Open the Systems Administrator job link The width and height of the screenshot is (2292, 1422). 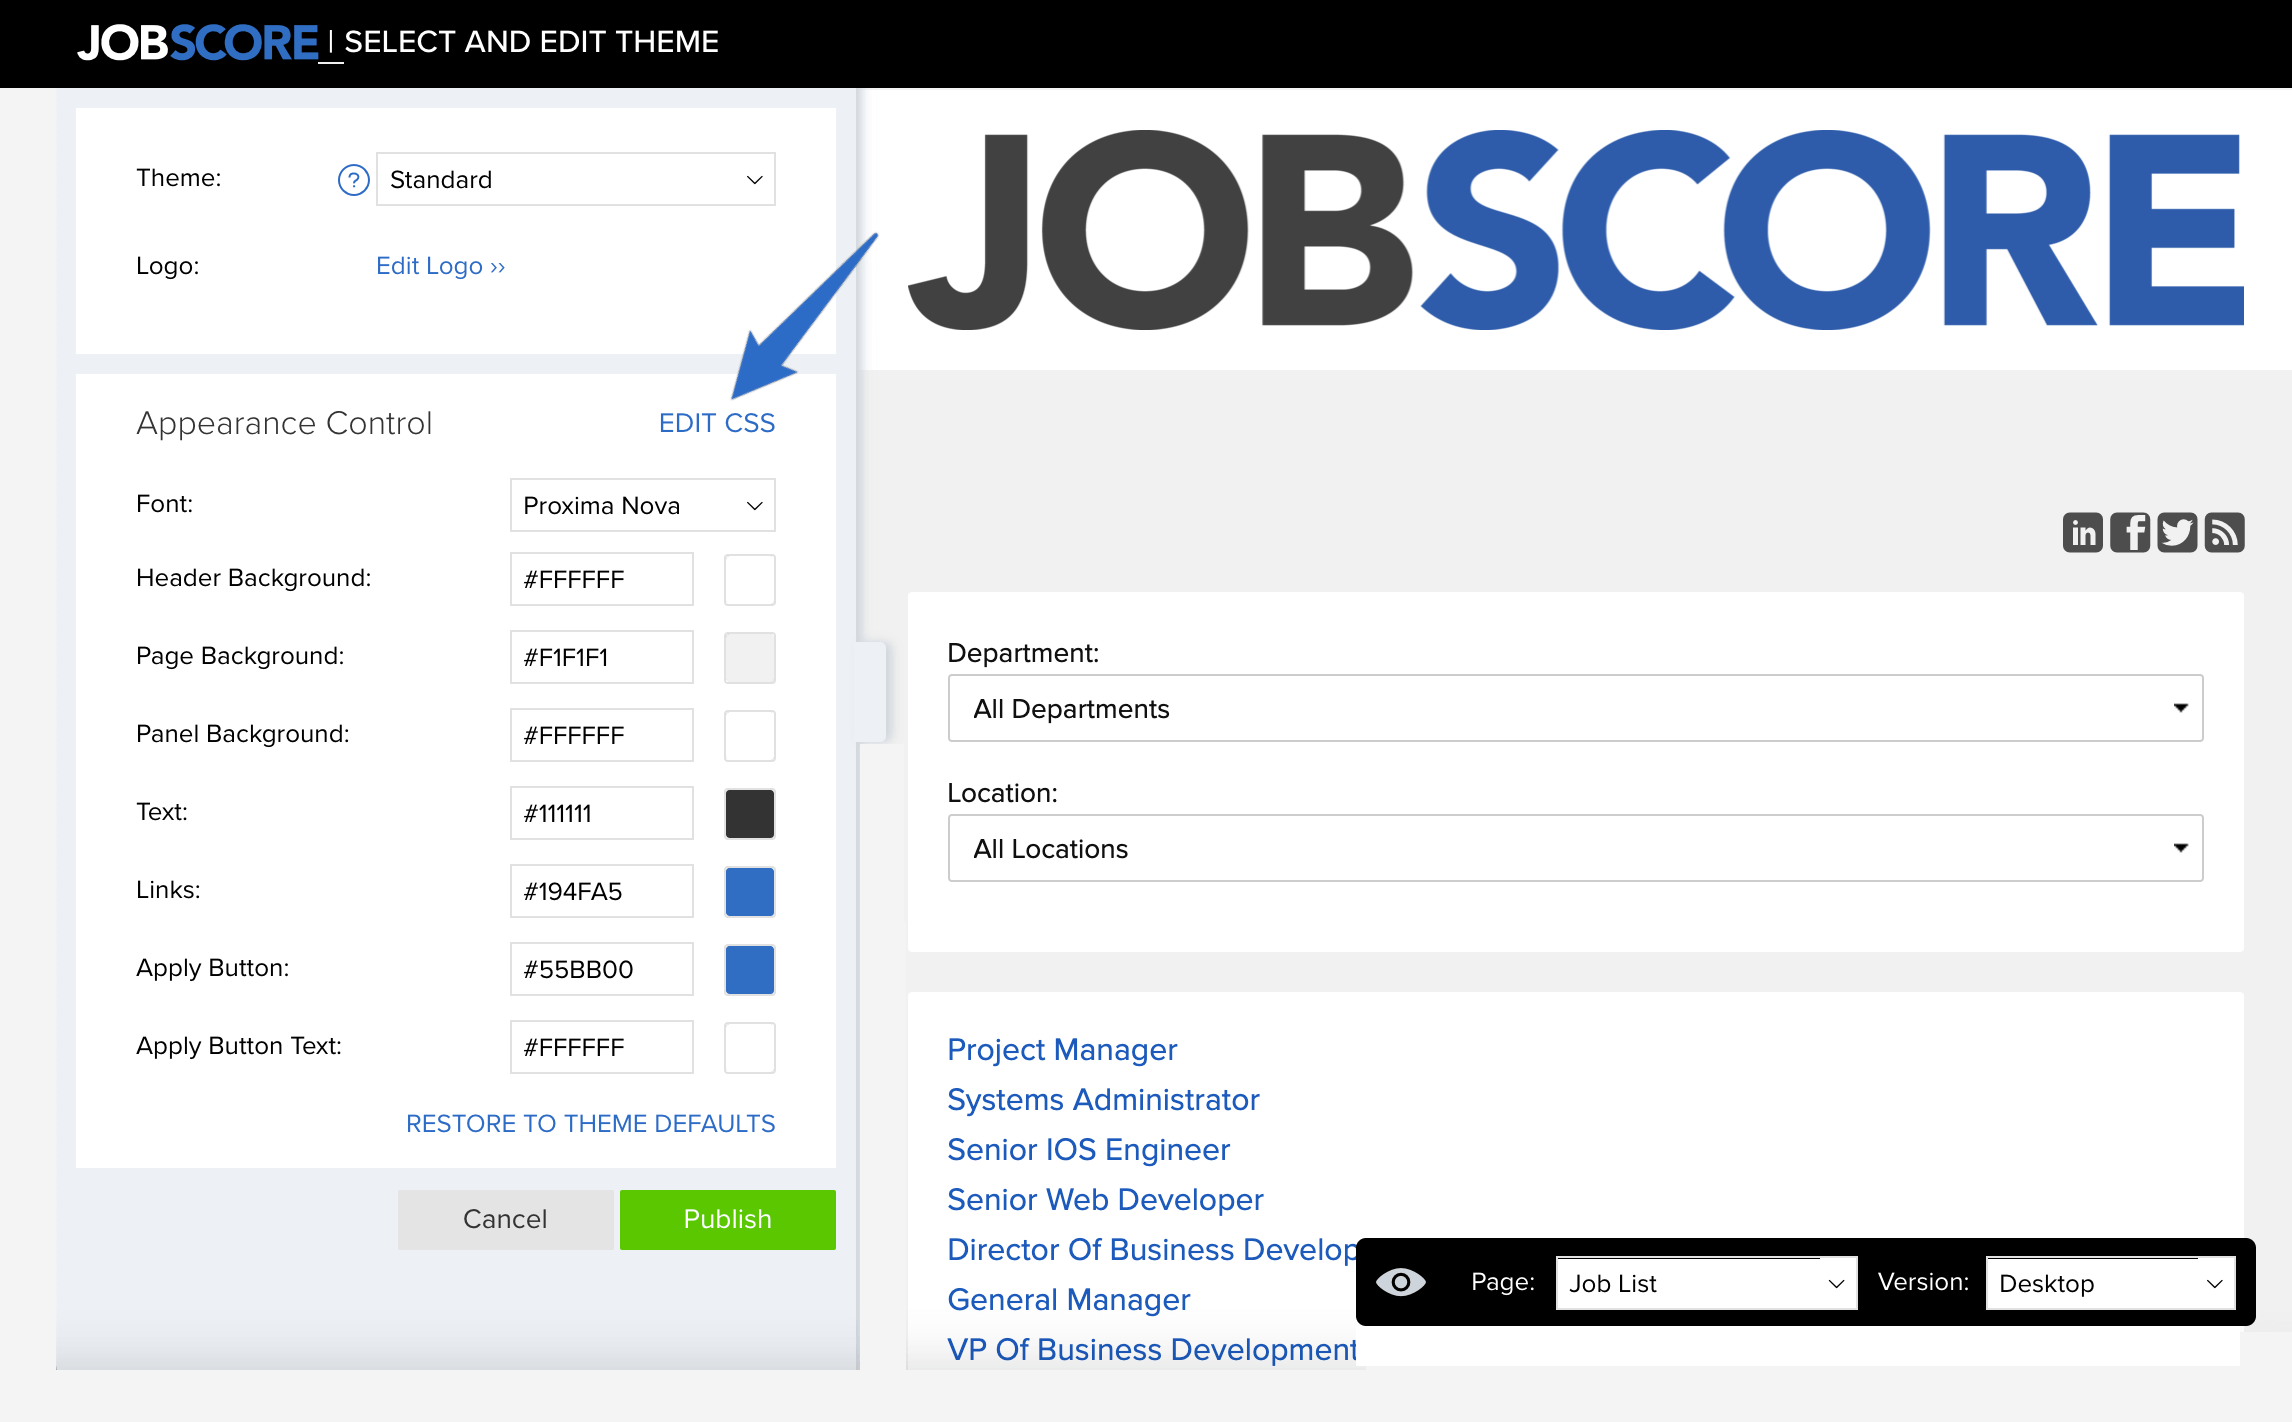tap(1103, 1100)
